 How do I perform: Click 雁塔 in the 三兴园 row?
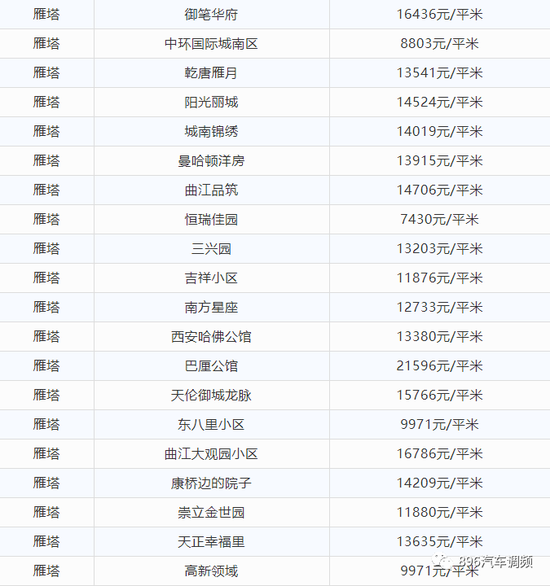pyautogui.click(x=46, y=249)
